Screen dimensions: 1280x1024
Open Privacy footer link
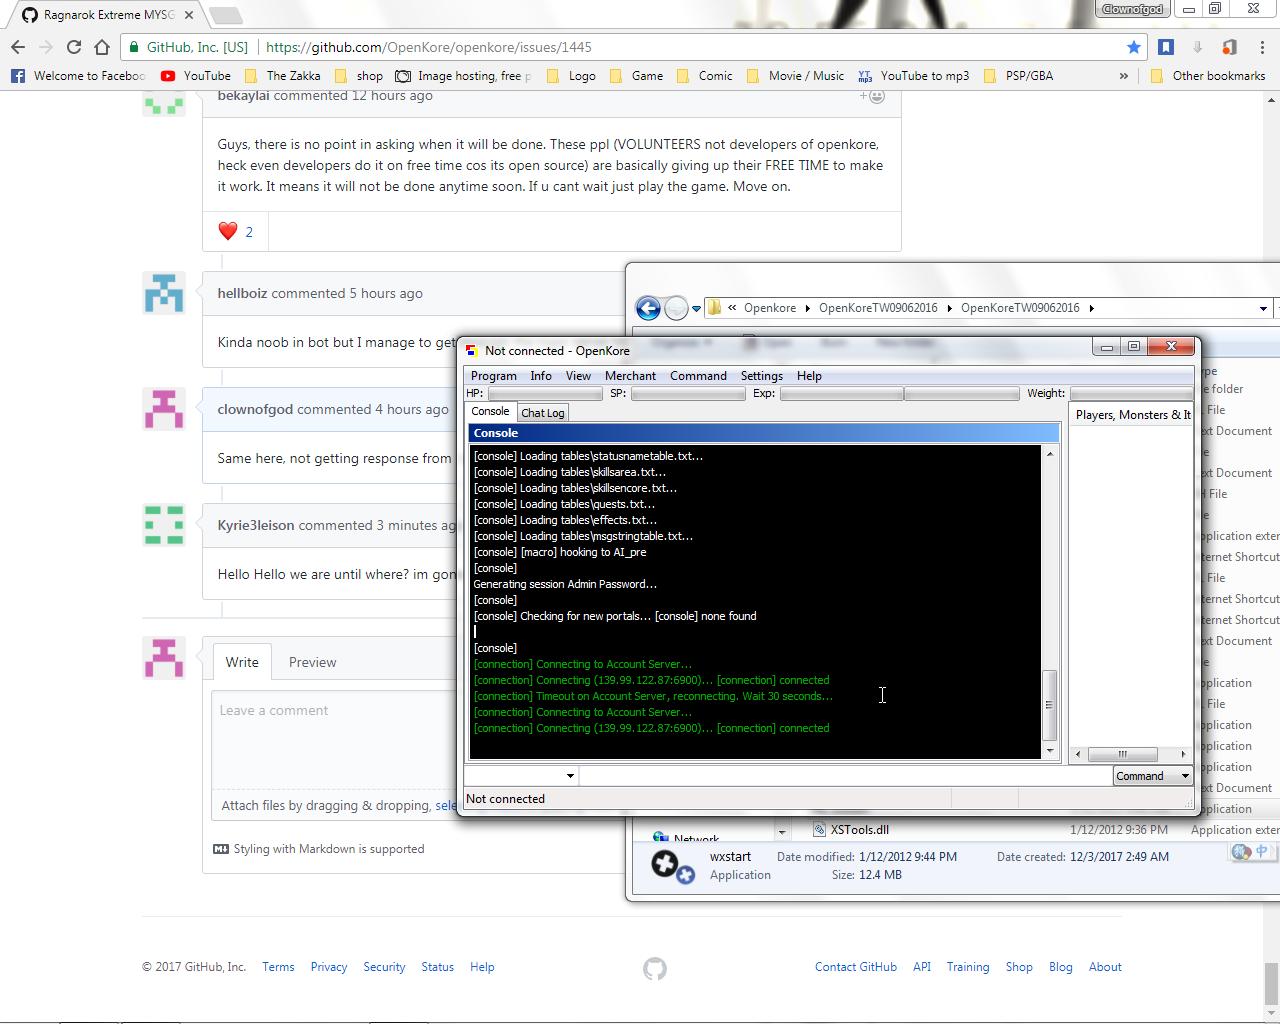(329, 967)
